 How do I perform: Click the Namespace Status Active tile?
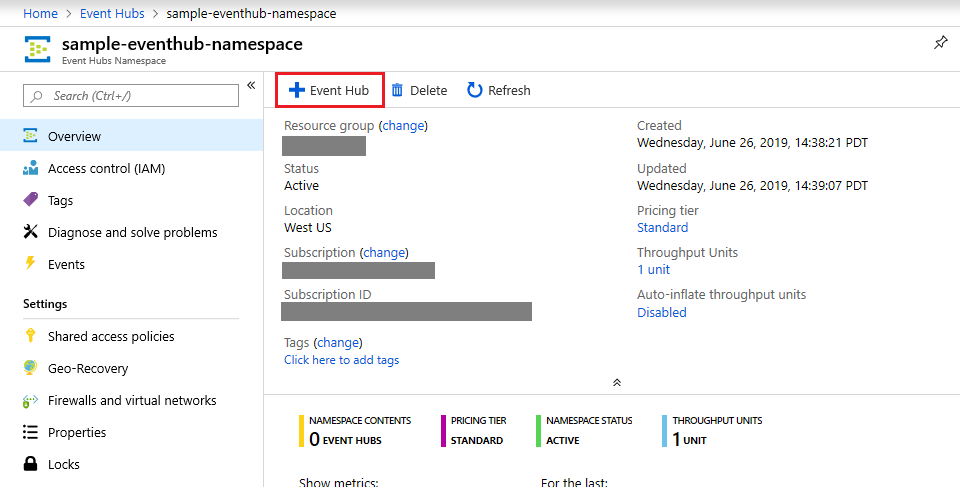[x=584, y=431]
